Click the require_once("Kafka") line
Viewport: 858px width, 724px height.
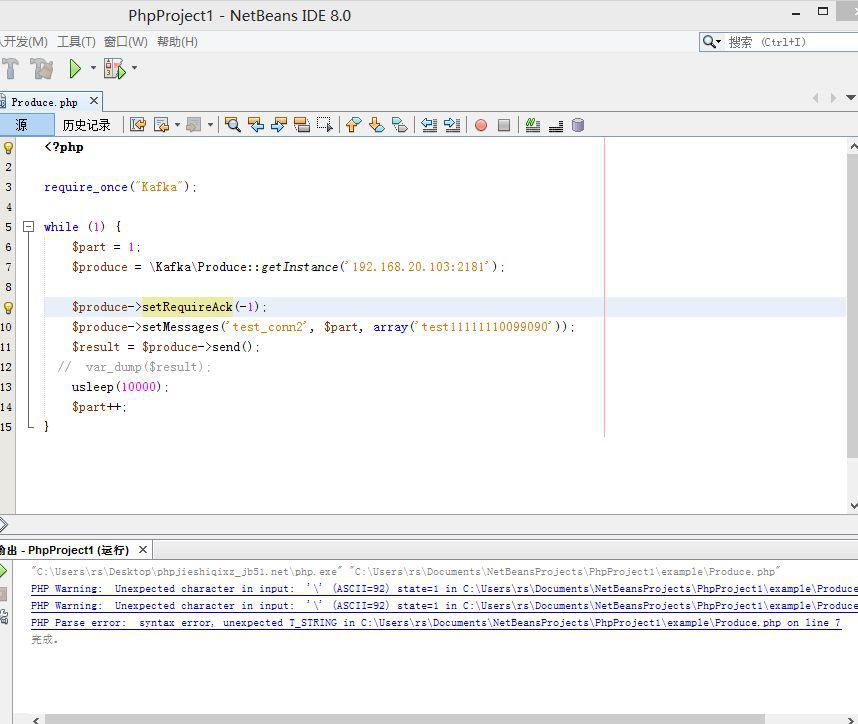click(120, 187)
